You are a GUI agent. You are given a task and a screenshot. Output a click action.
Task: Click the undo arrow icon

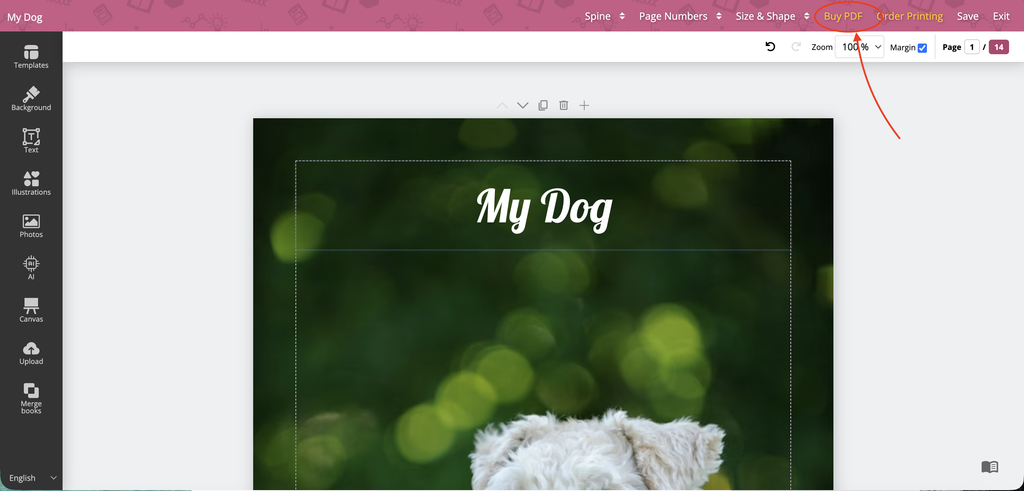(771, 47)
